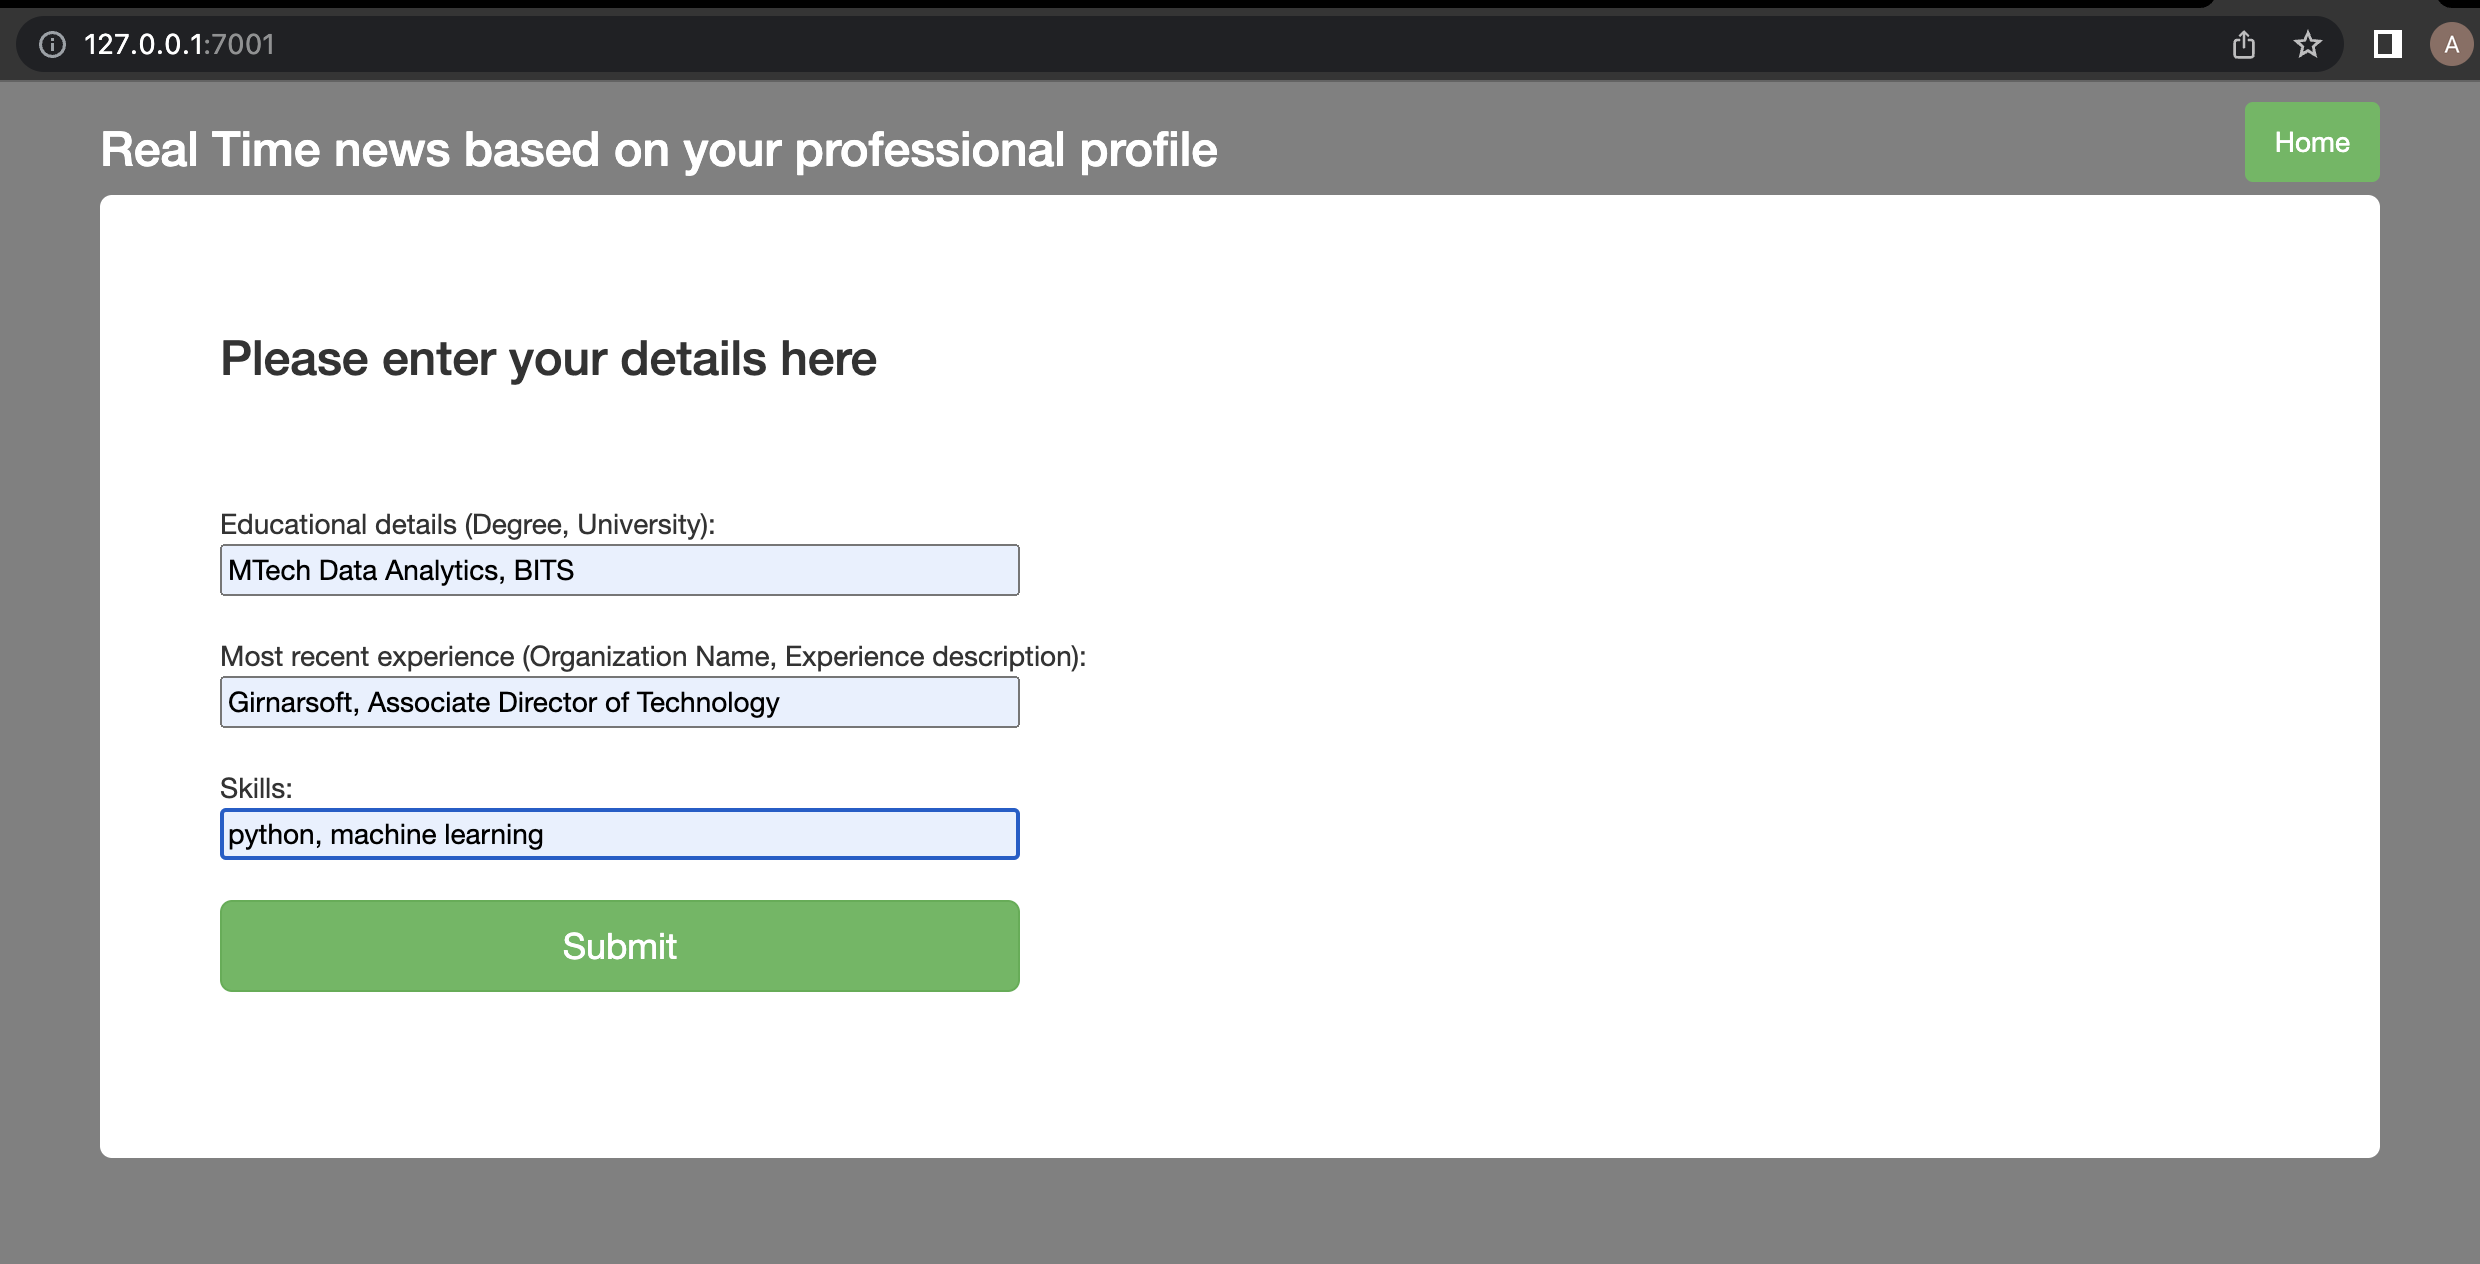
Task: Click the 'Skills:' label text
Action: pos(255,788)
